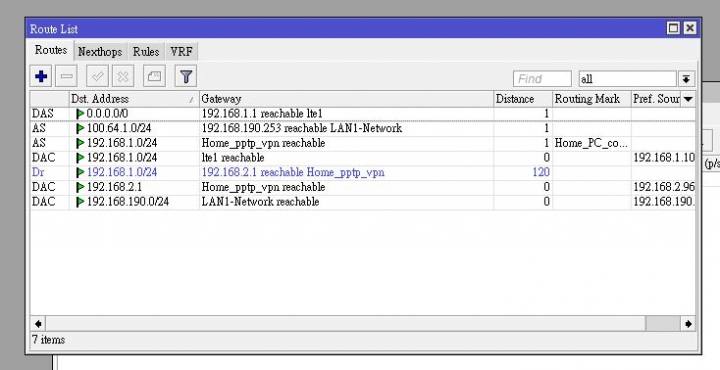Sort by Routing Mark column header
Screen dimensions: 720x370
(x=592, y=99)
